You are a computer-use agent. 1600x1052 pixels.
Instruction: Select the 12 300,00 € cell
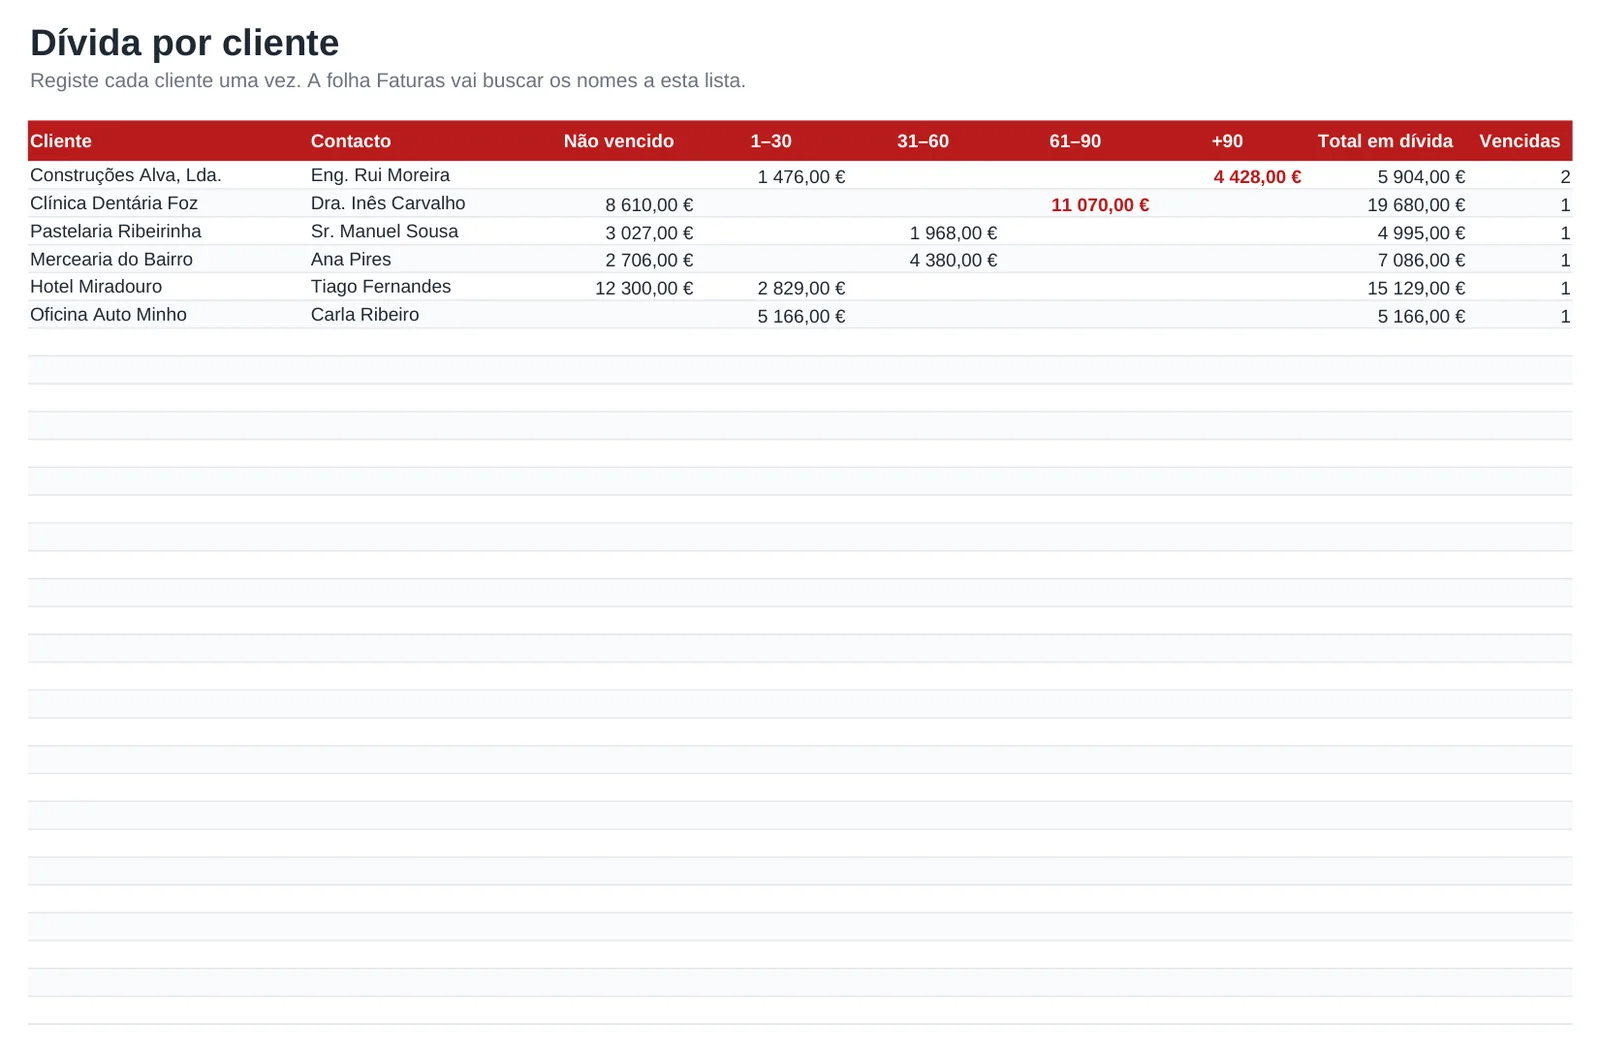[644, 288]
